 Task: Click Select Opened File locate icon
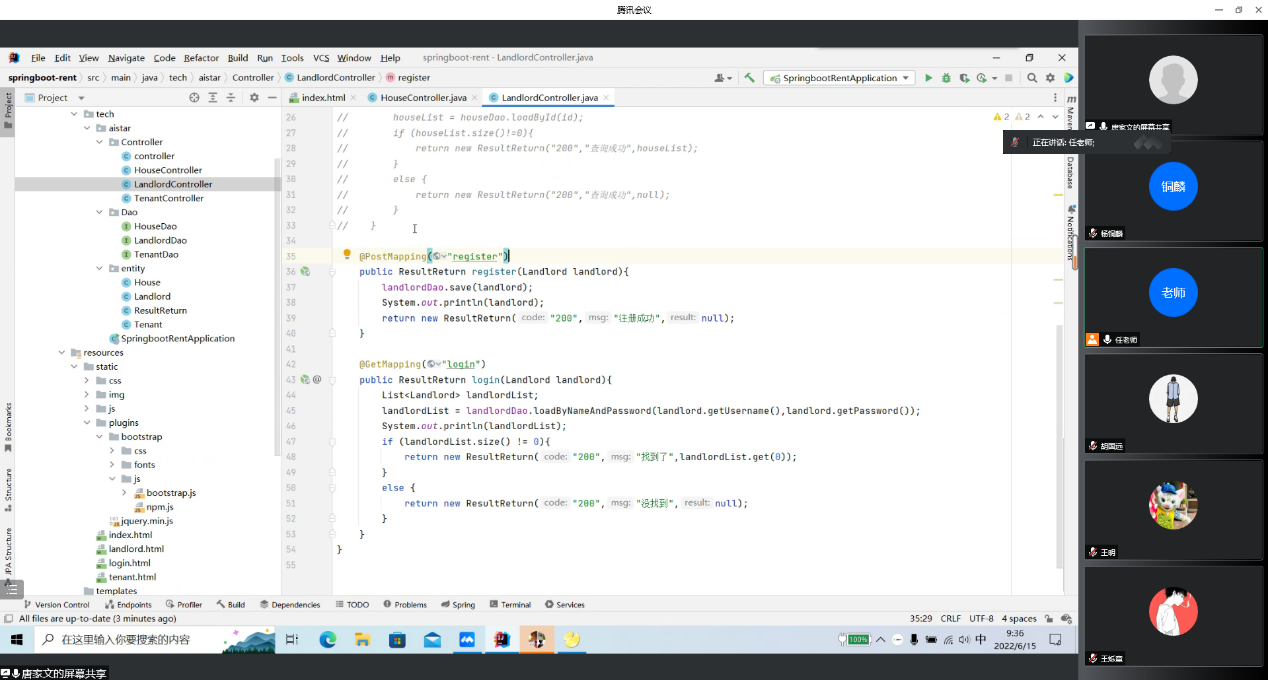point(194,98)
